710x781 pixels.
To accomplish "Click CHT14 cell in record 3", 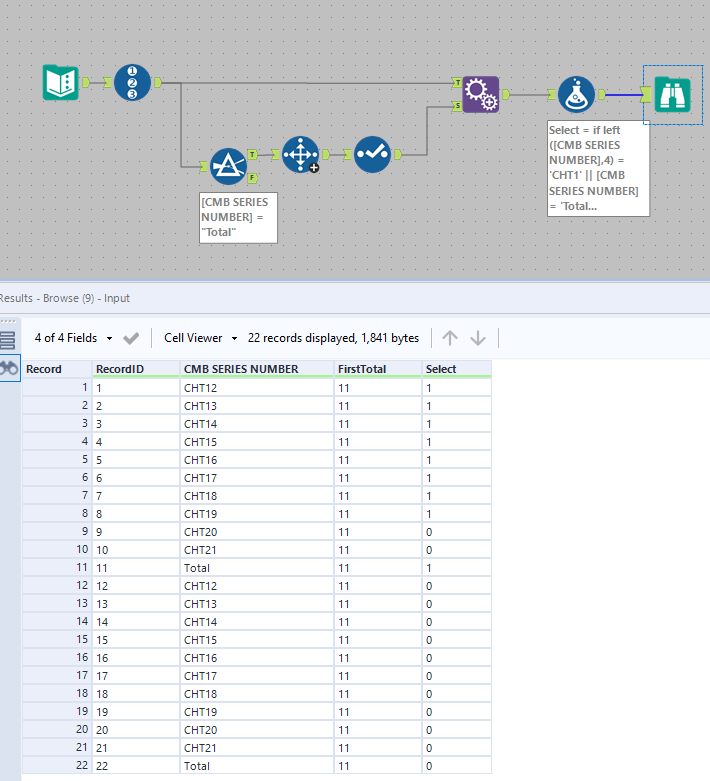I will coord(257,424).
